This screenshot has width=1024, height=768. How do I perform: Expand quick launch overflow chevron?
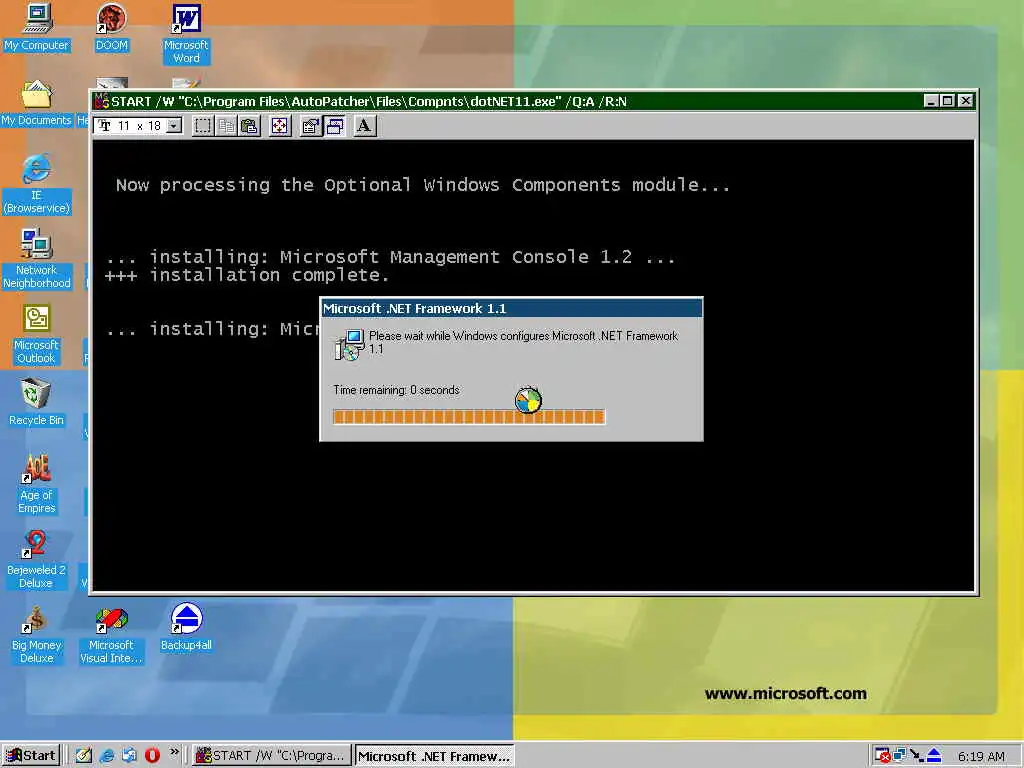(x=174, y=753)
